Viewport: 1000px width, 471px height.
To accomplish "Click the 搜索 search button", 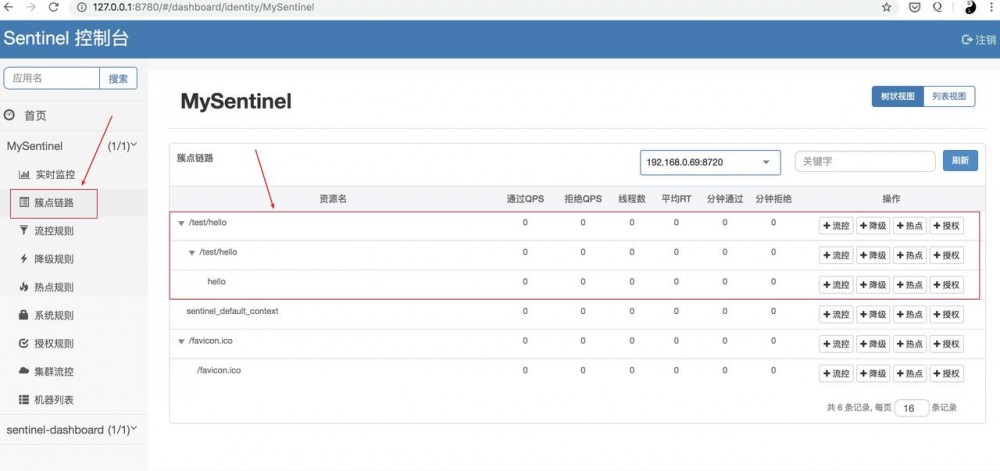I will pos(118,78).
